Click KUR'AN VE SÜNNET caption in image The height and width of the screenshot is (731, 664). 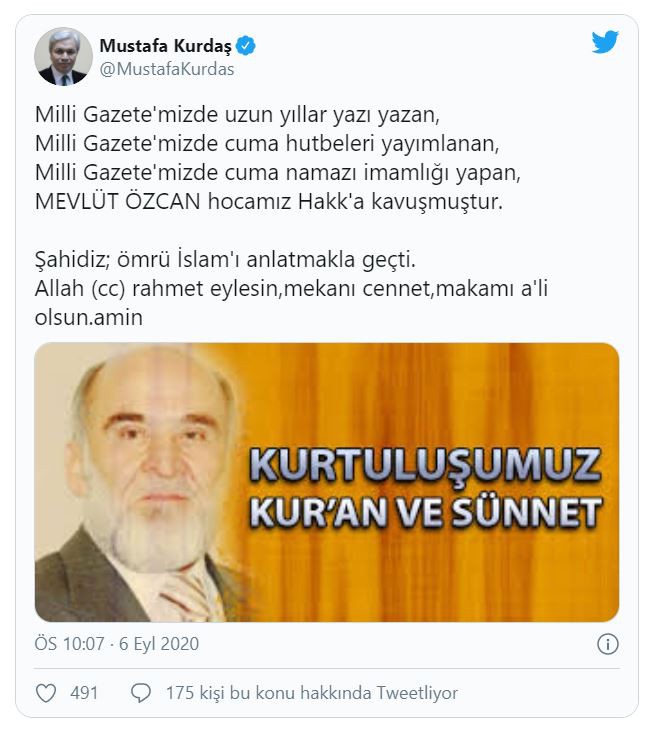pyautogui.click(x=426, y=512)
